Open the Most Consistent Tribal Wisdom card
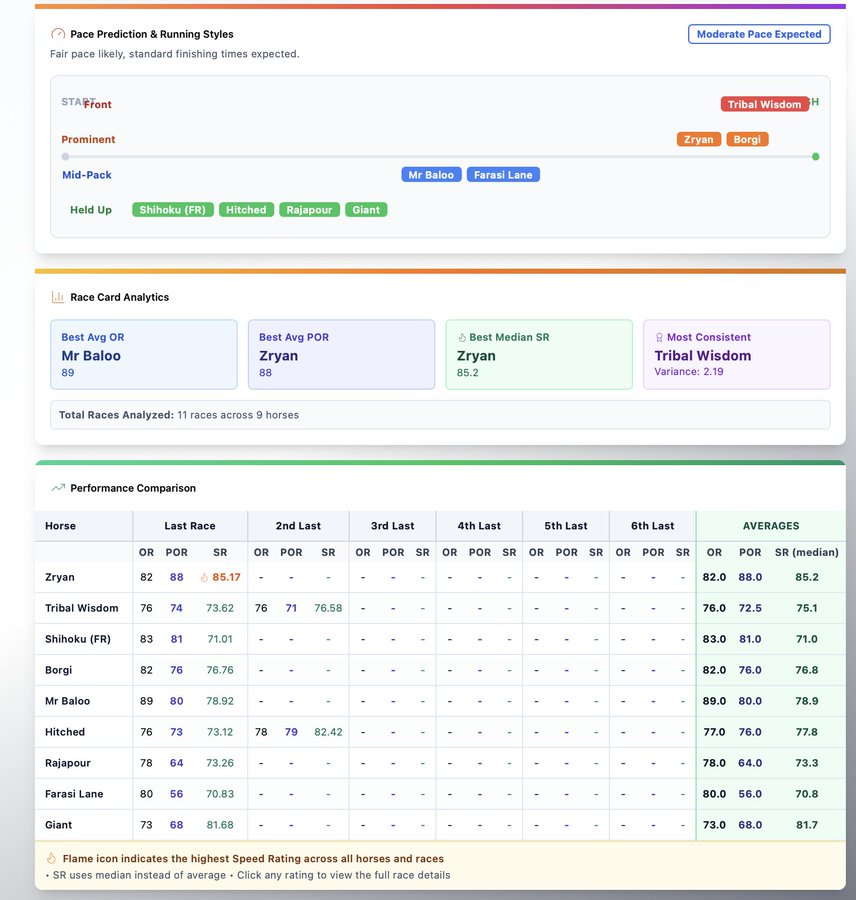Screen dimensions: 856x900 pos(737,355)
